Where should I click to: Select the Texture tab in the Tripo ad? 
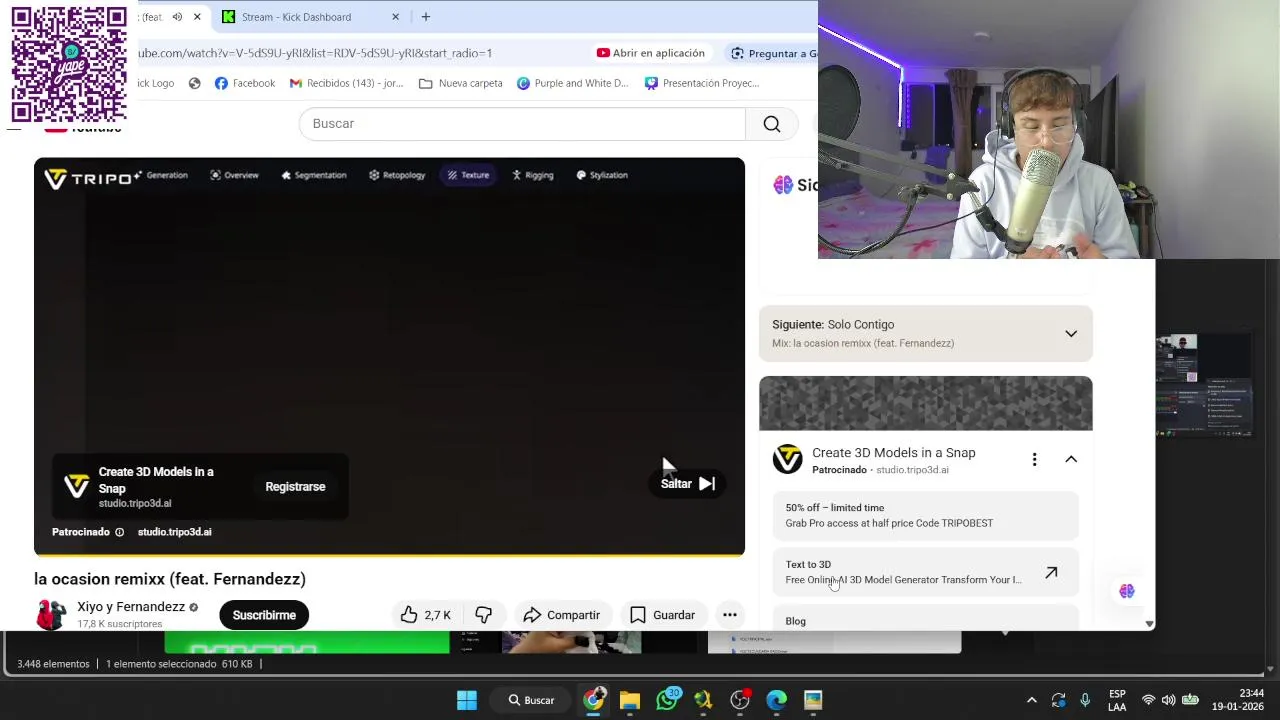469,175
